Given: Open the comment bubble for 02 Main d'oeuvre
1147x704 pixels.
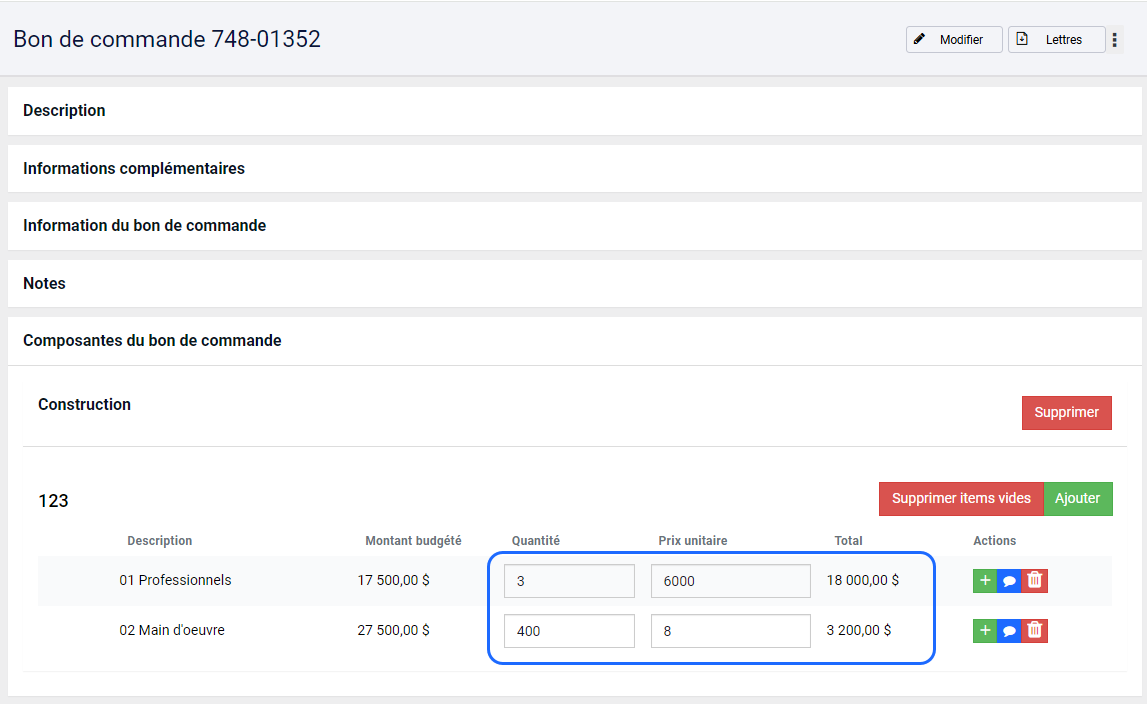Looking at the screenshot, I should coord(1009,631).
